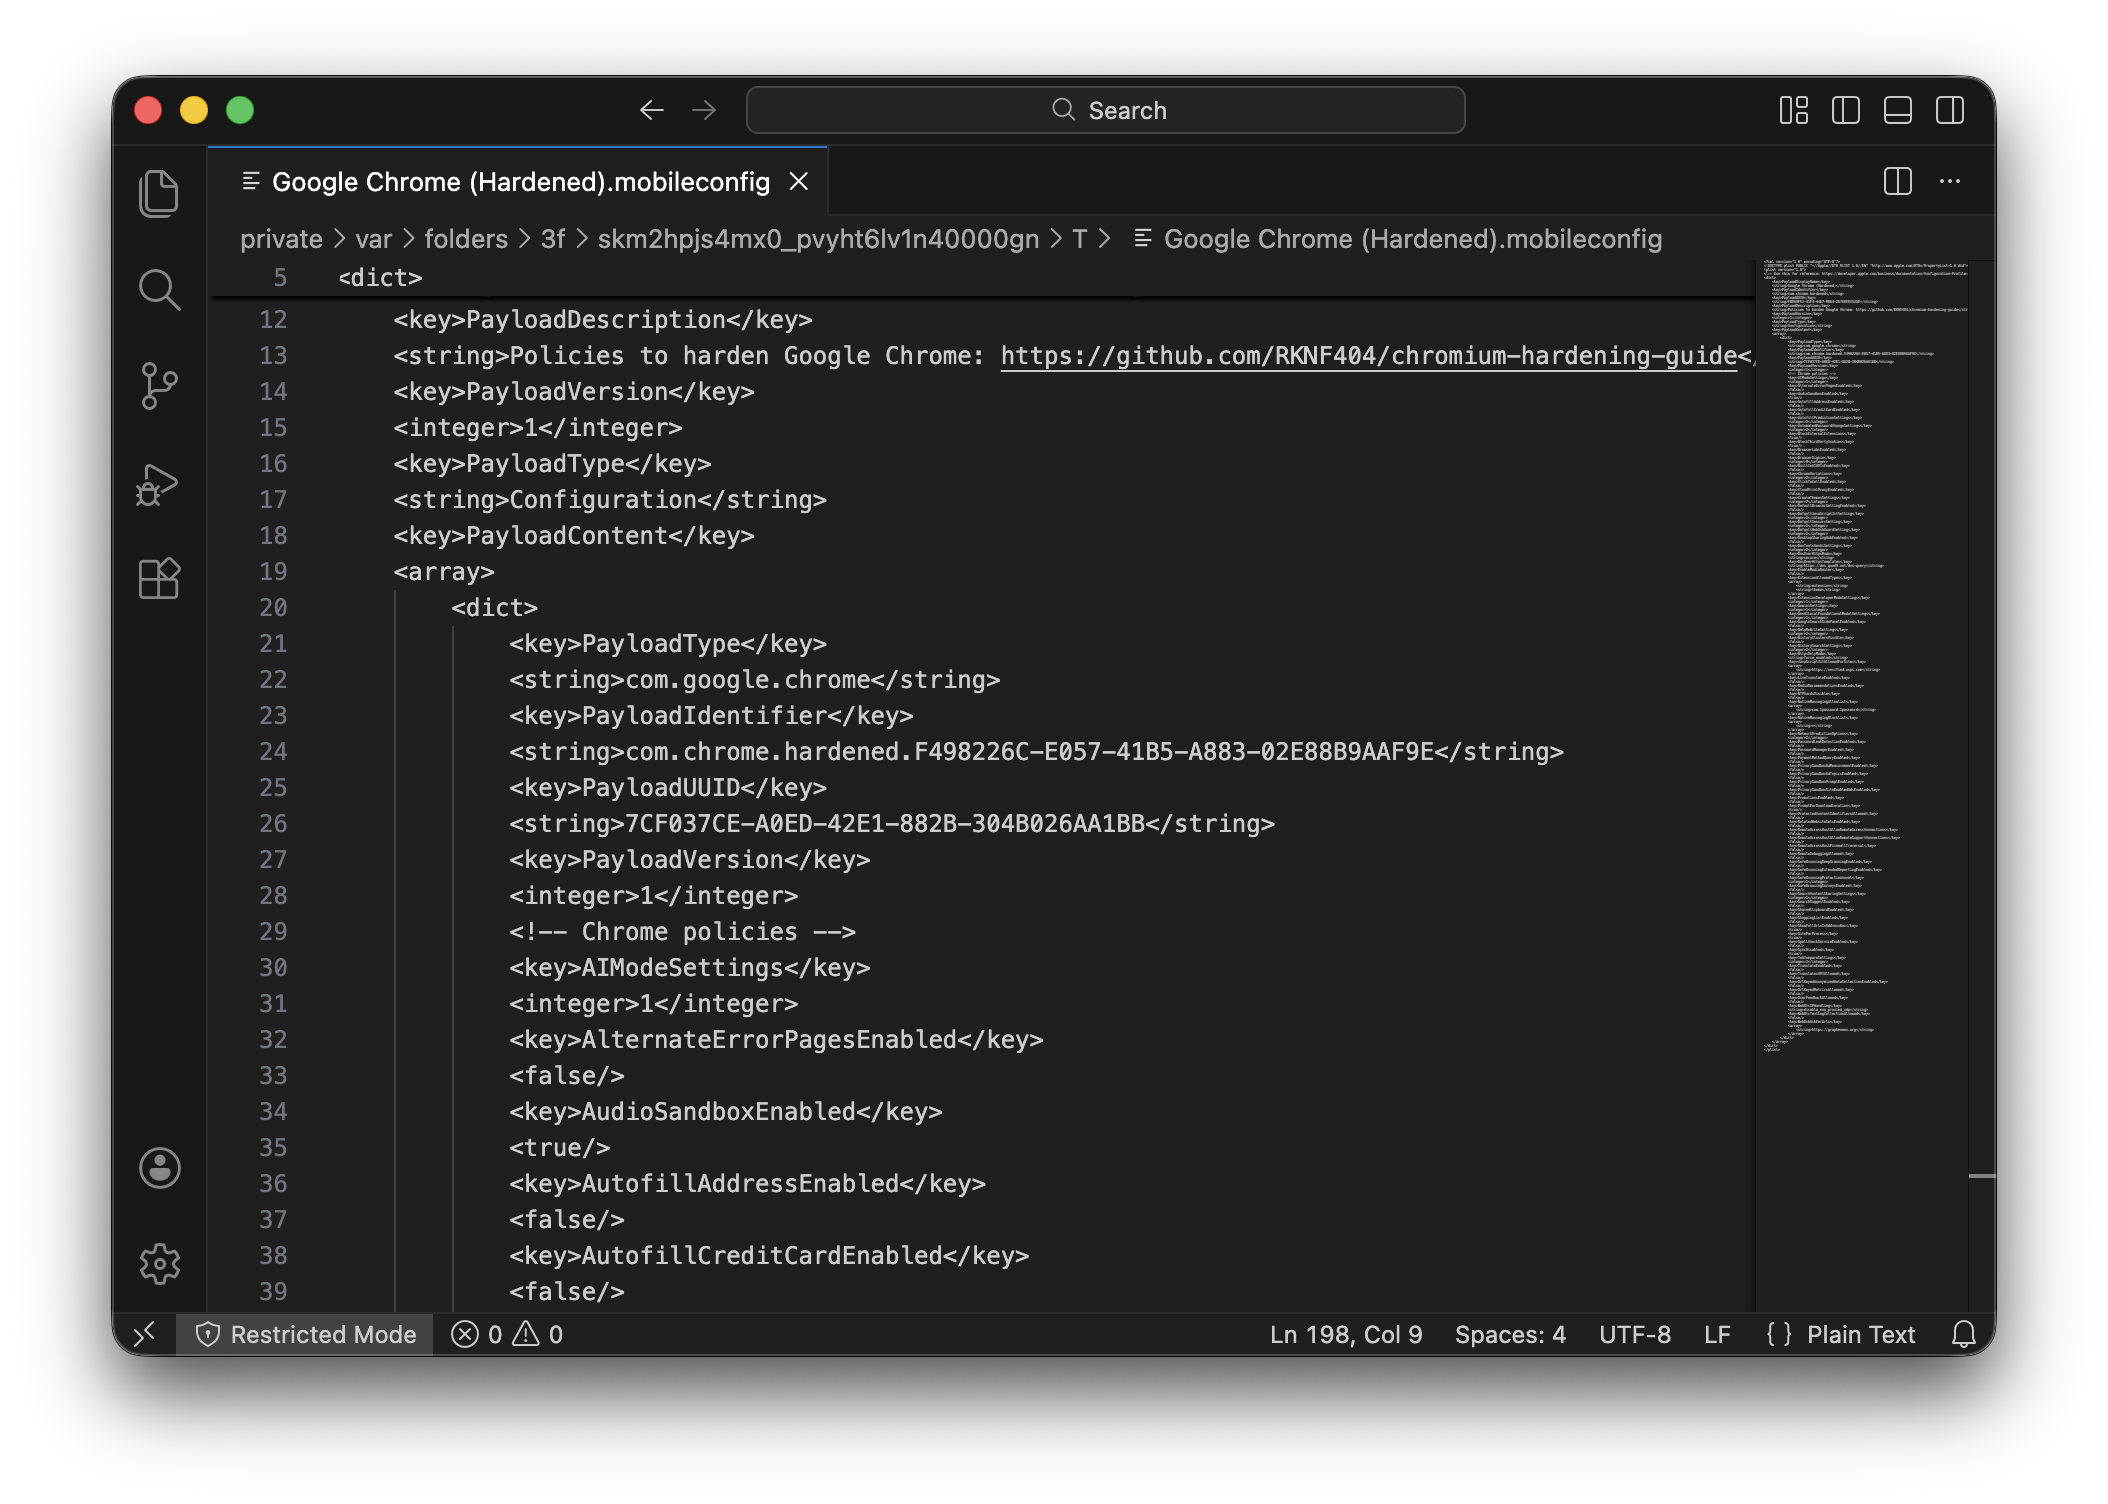Click the command center Search box
The height and width of the screenshot is (1504, 2108).
click(1105, 110)
